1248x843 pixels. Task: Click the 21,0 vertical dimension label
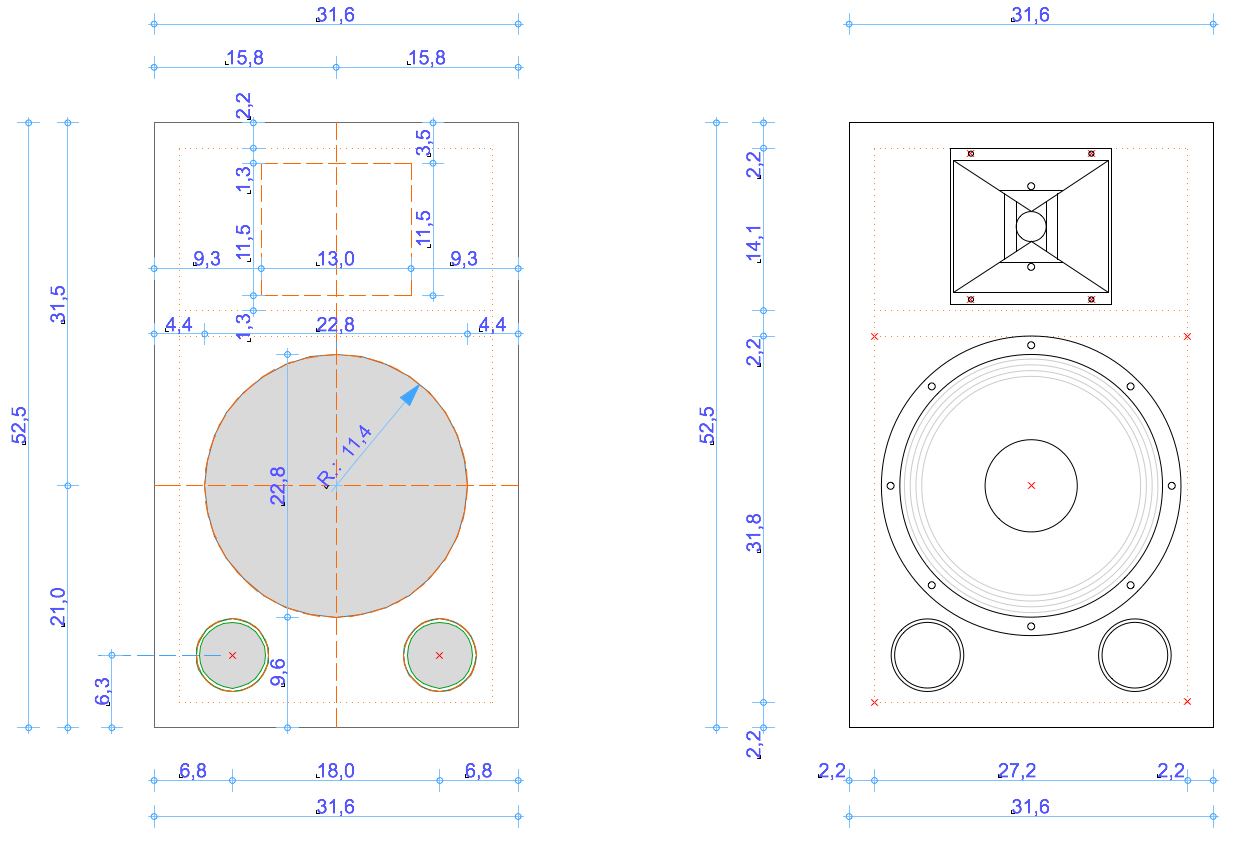tap(58, 606)
